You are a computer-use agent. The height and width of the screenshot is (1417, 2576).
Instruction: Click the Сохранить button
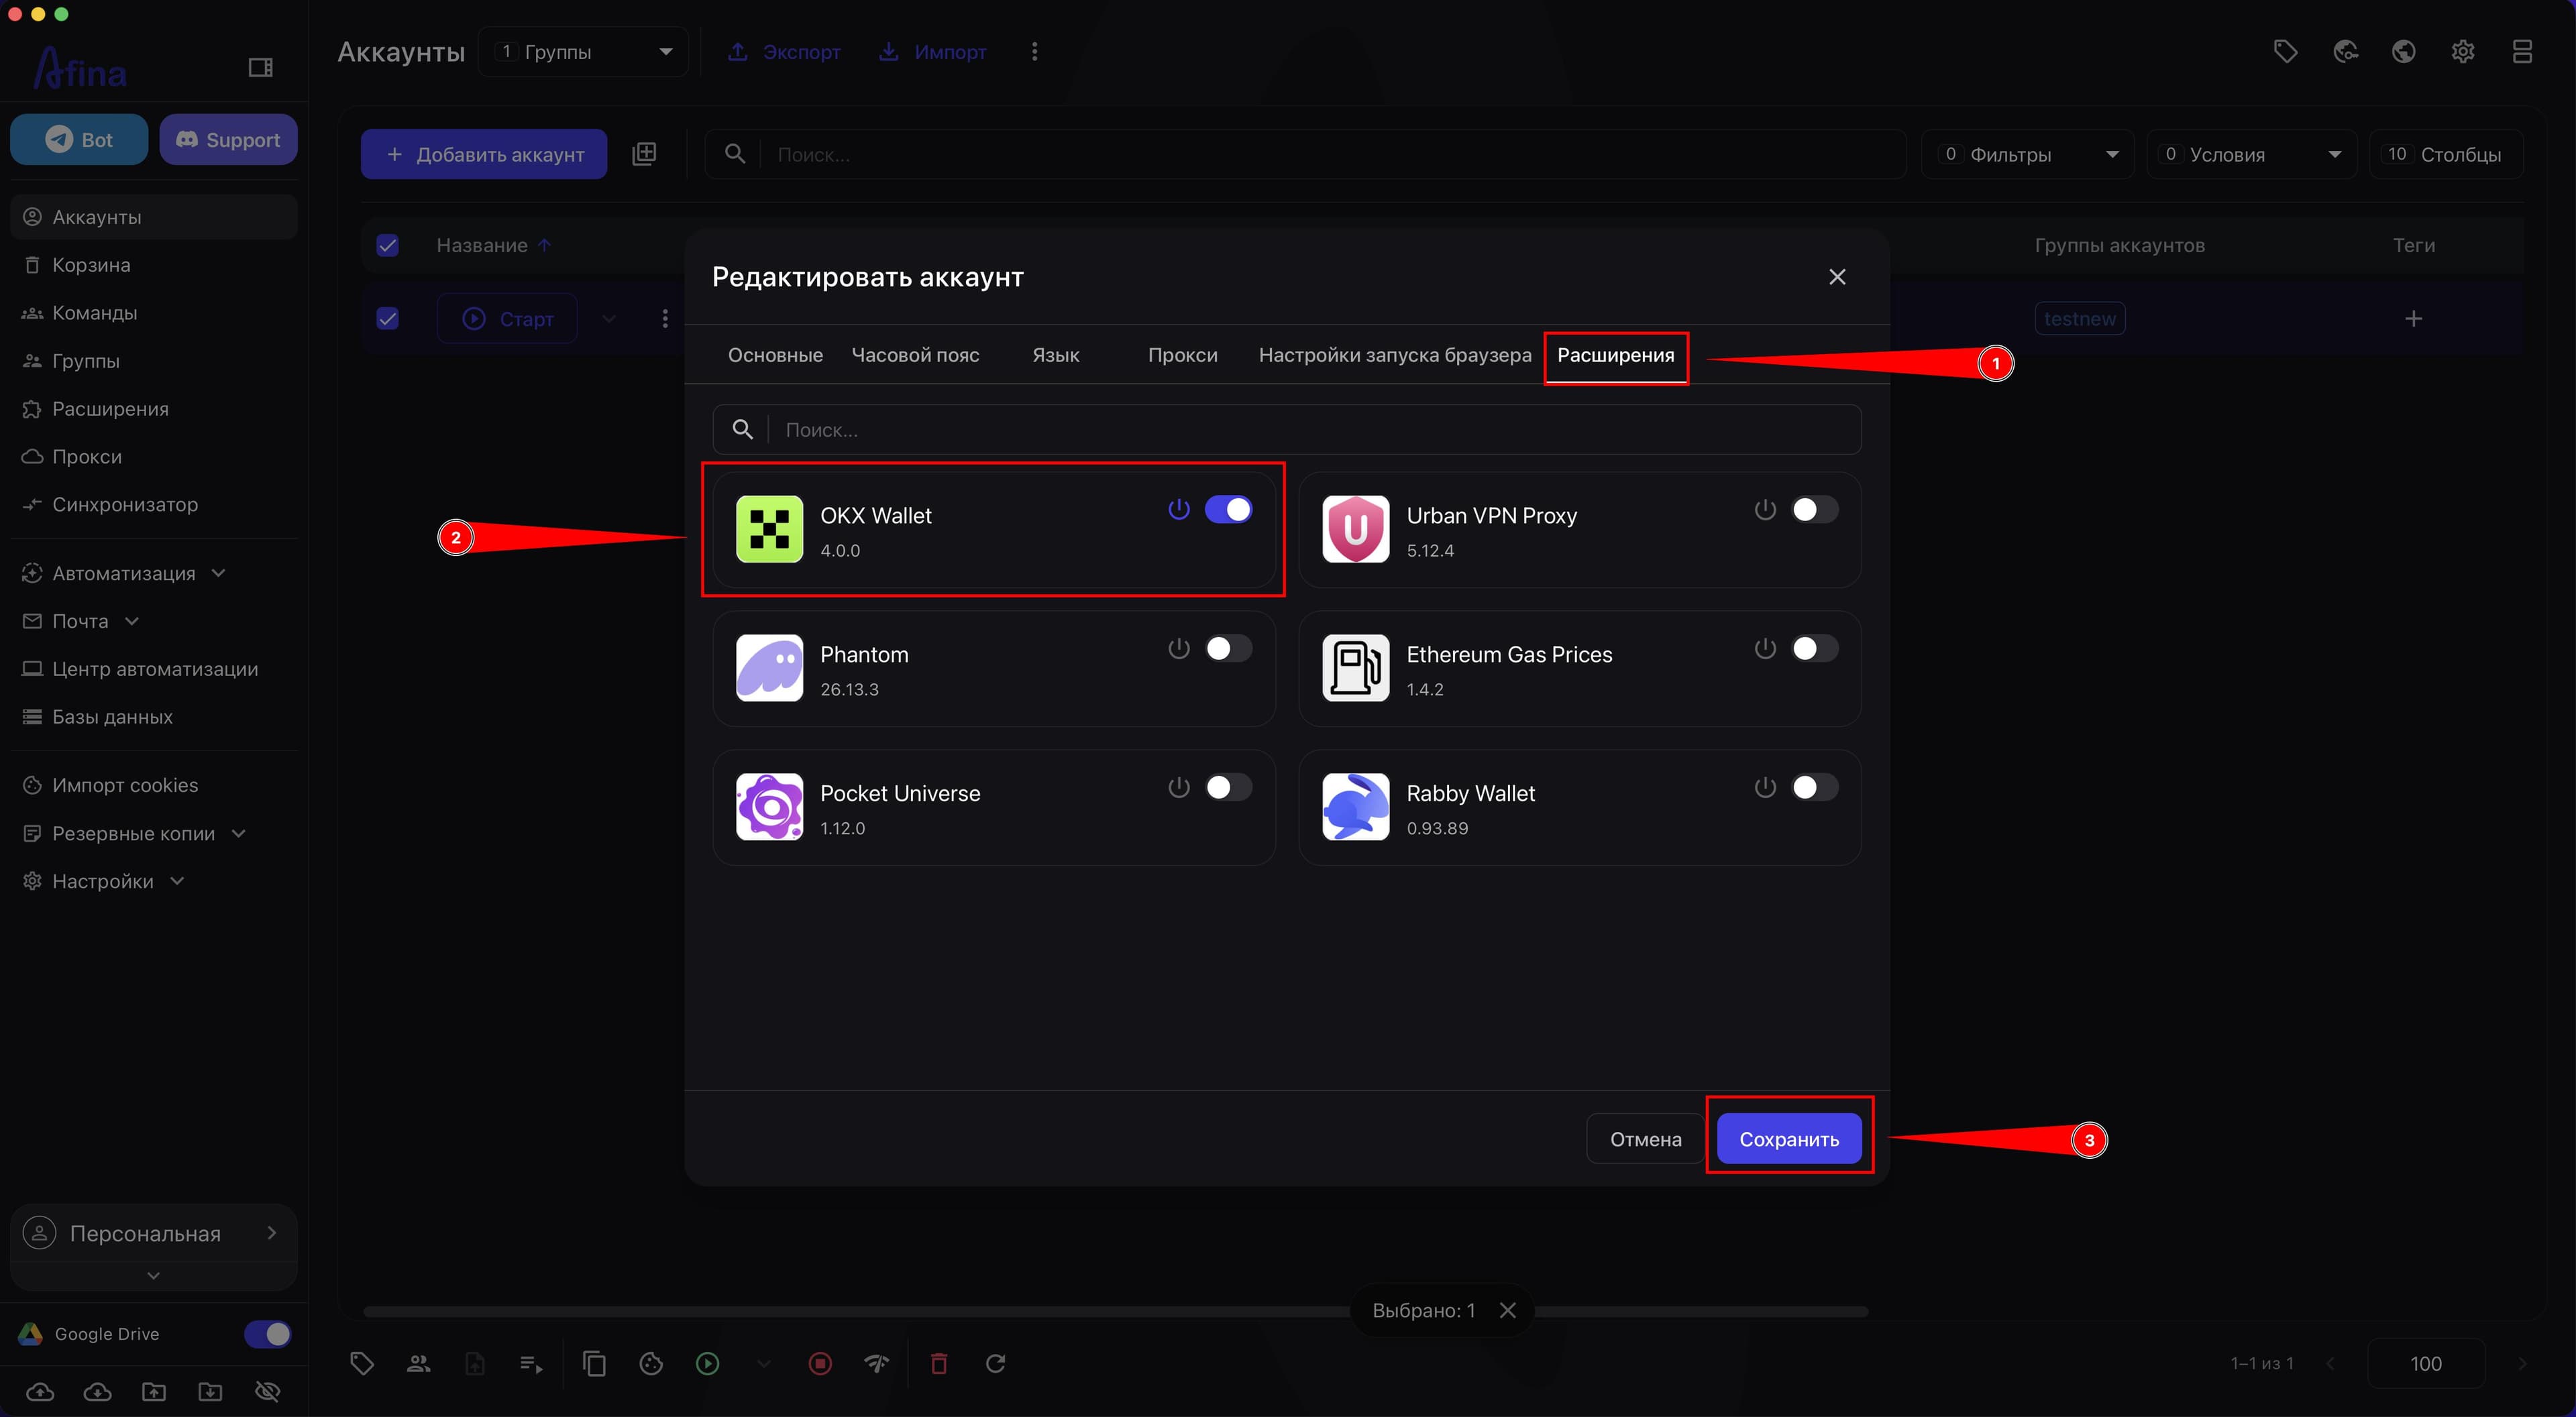pos(1789,1139)
